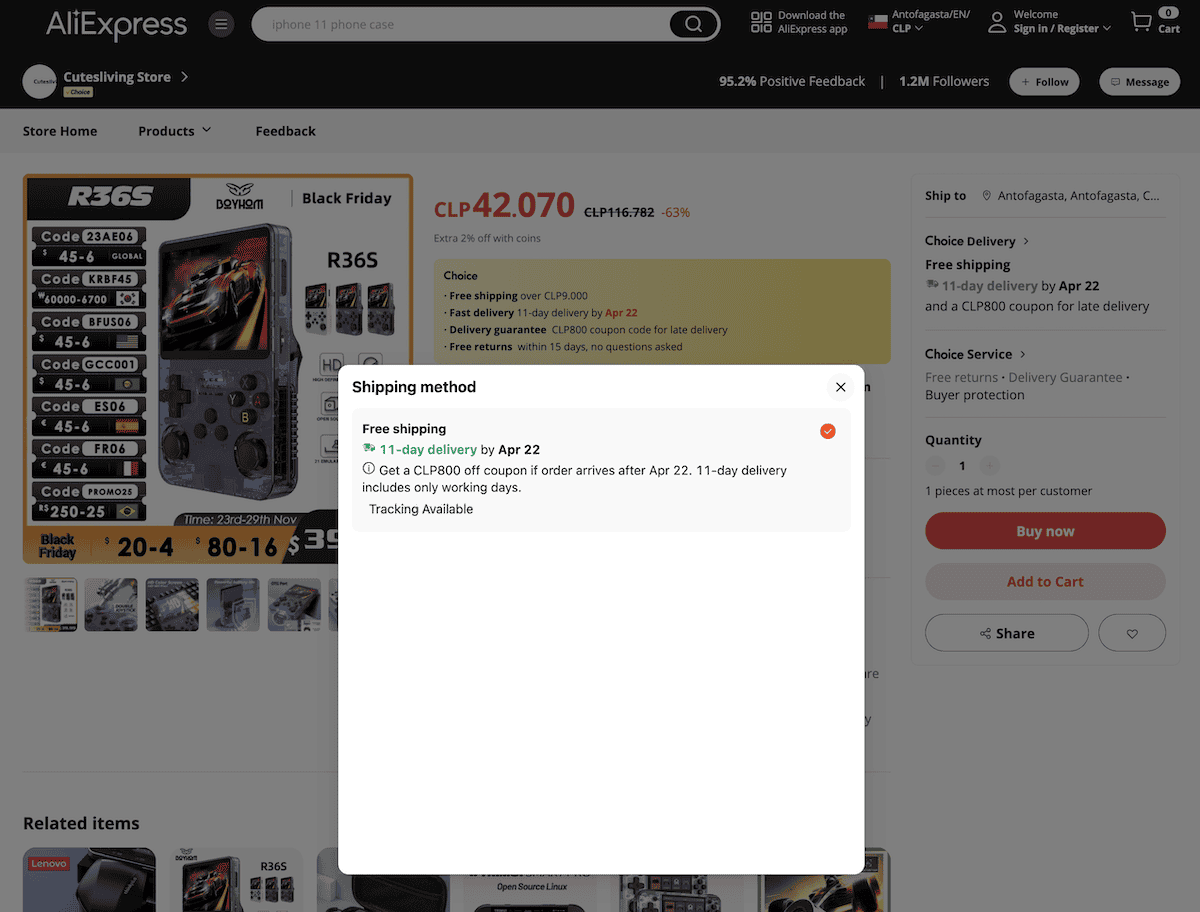This screenshot has height=912, width=1200.
Task: Click the search magnifier icon
Action: click(x=694, y=23)
